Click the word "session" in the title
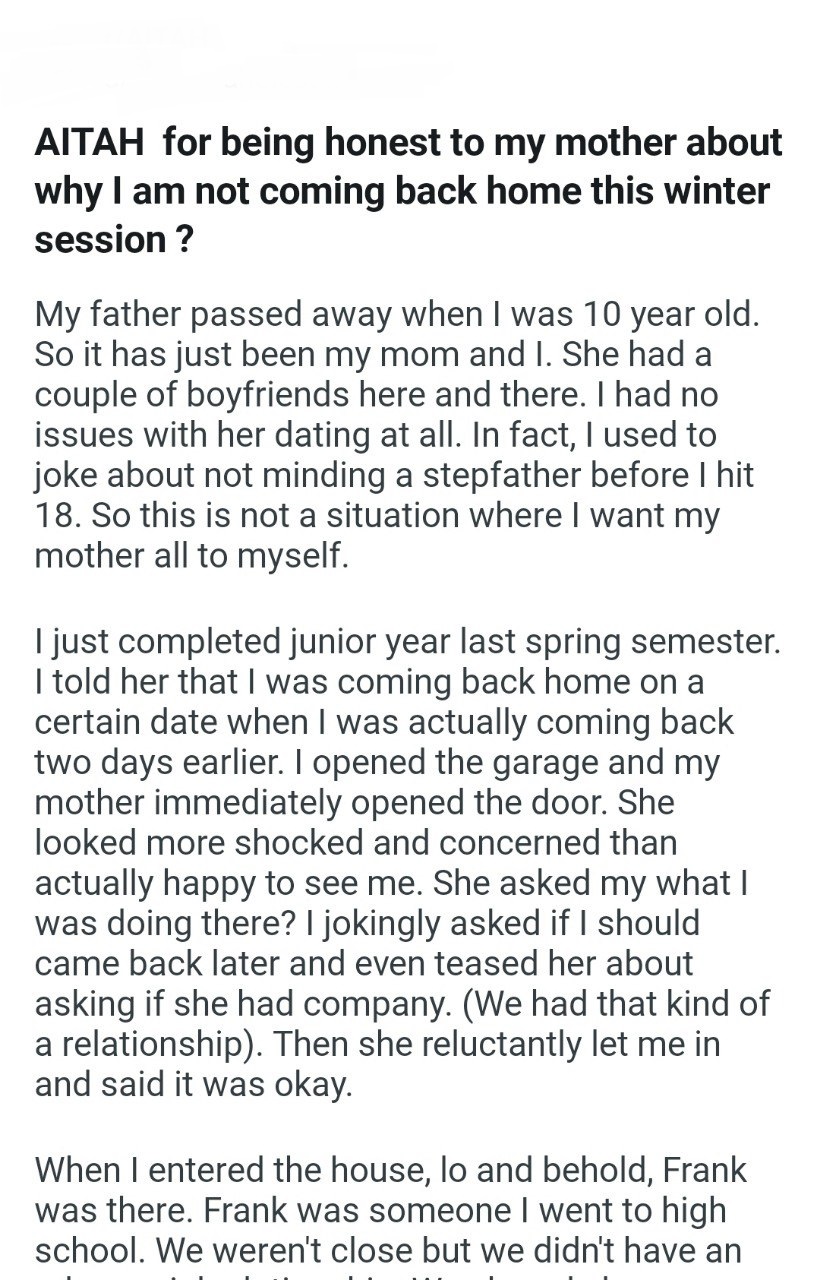The width and height of the screenshot is (820, 1280). point(101,239)
